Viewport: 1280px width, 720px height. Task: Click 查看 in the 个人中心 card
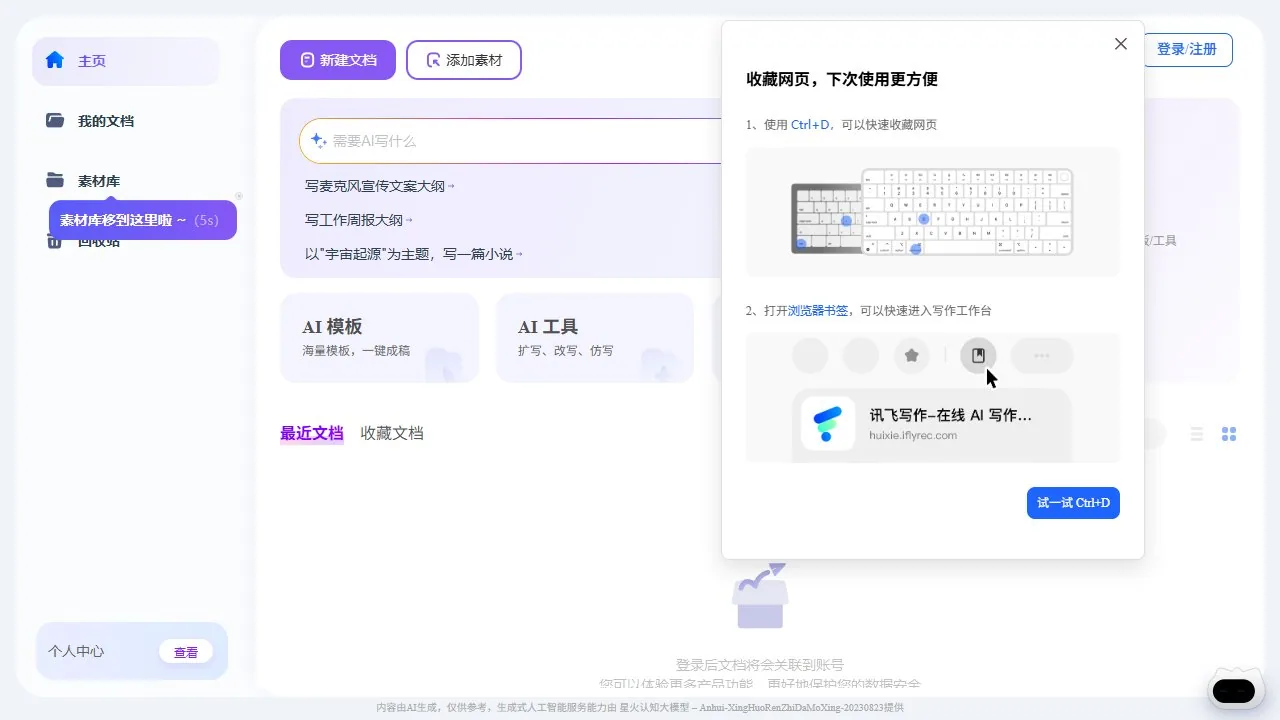pos(186,652)
